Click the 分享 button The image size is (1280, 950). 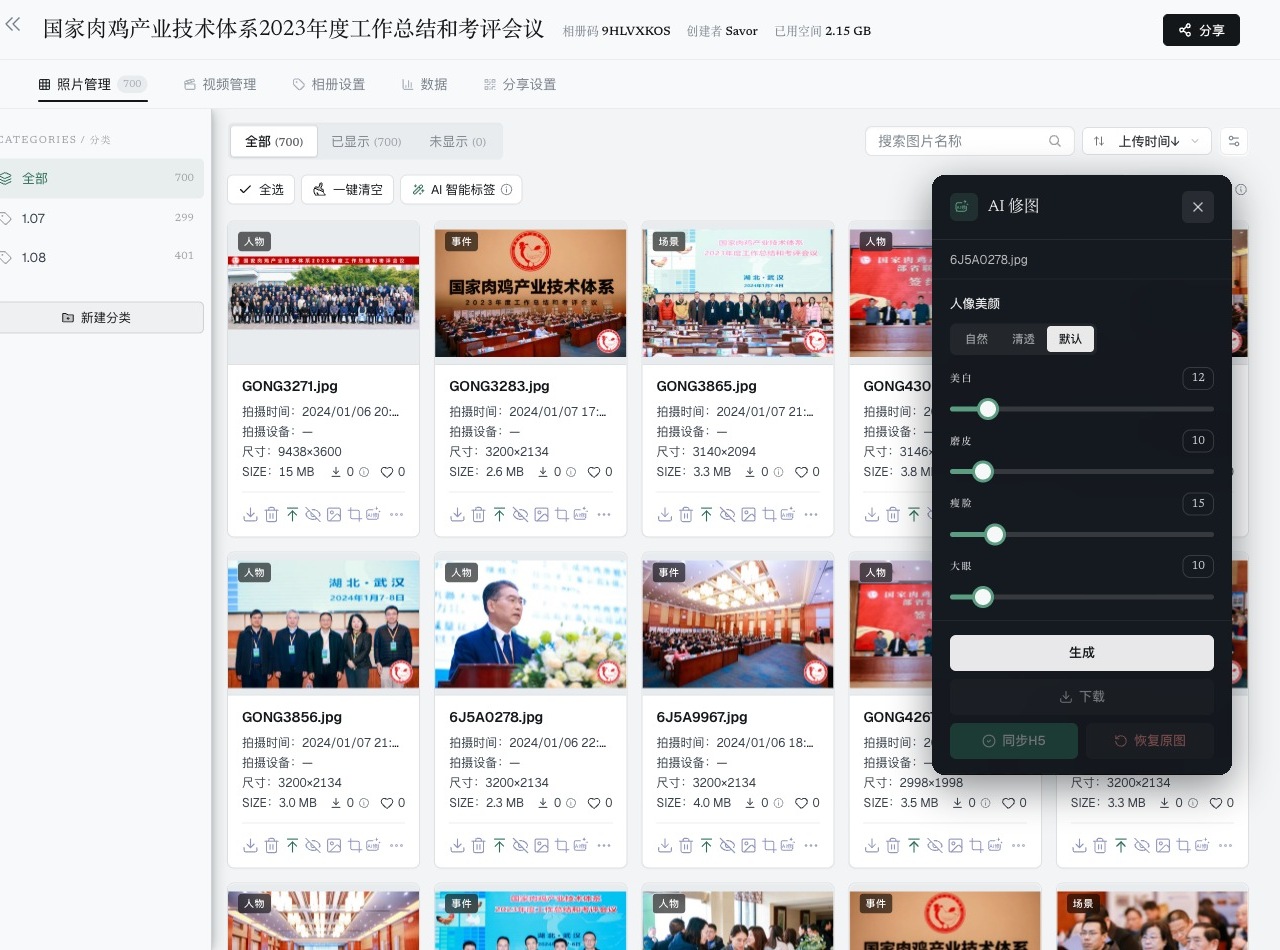click(1201, 30)
